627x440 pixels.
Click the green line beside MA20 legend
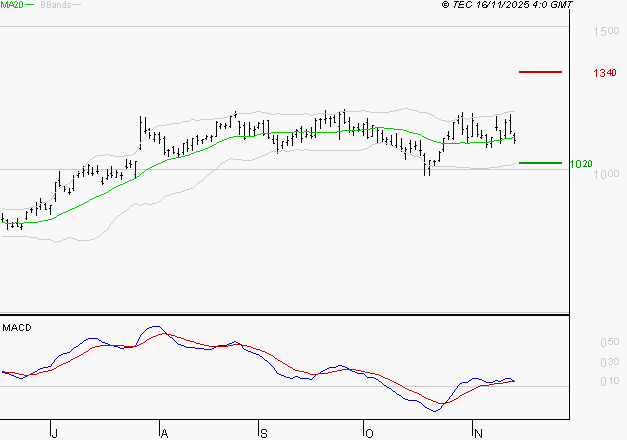click(x=30, y=5)
